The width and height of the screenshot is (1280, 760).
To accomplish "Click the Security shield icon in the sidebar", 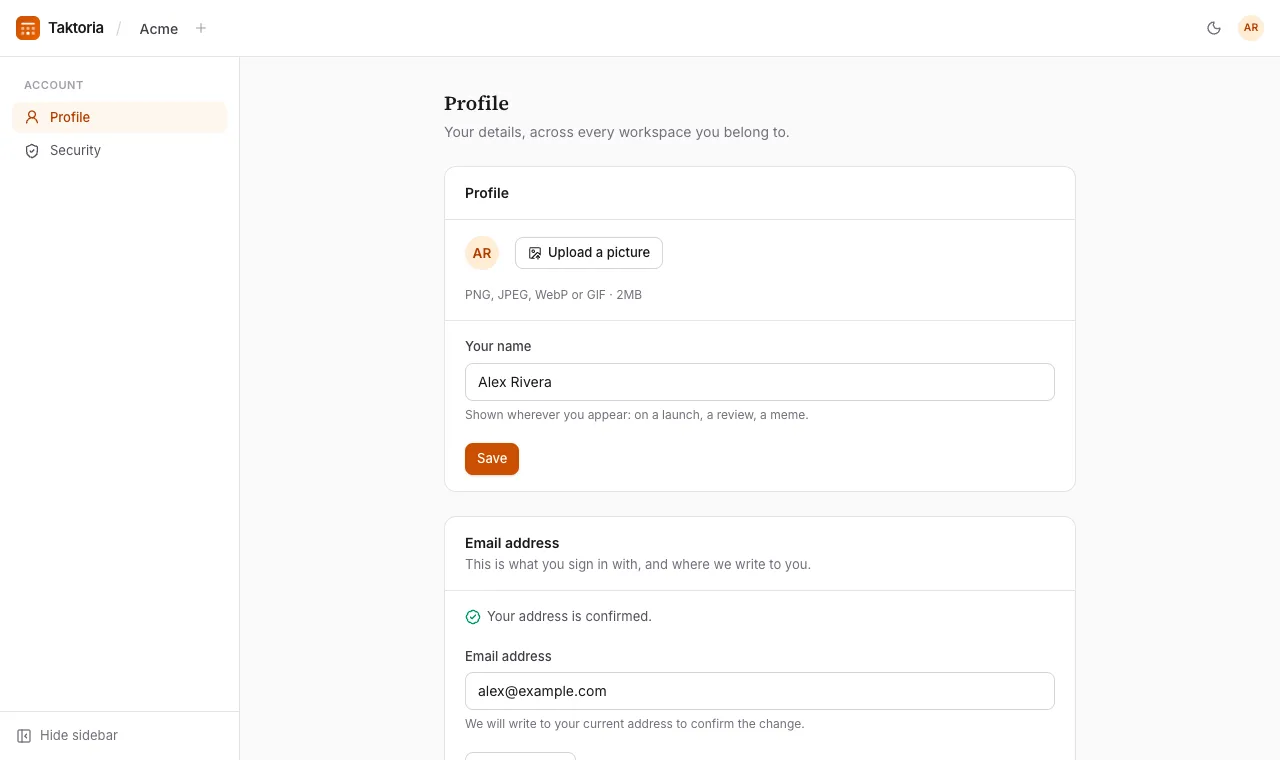I will point(32,150).
